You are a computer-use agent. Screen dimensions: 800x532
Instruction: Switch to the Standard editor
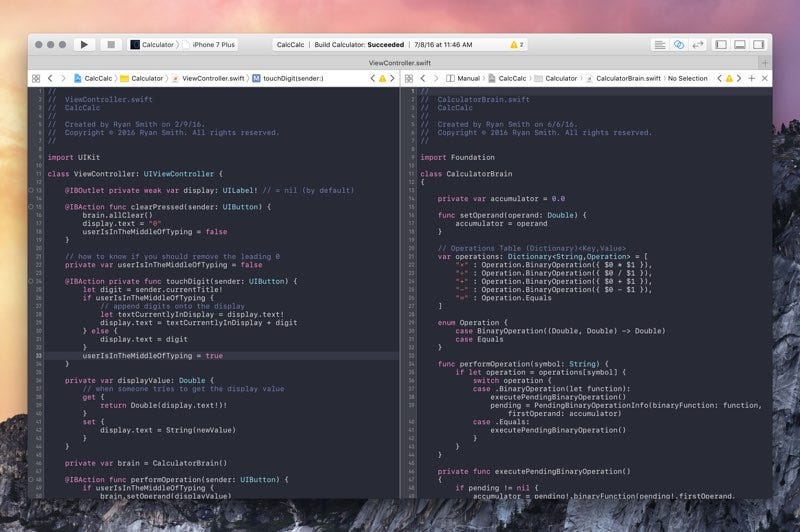tap(659, 45)
